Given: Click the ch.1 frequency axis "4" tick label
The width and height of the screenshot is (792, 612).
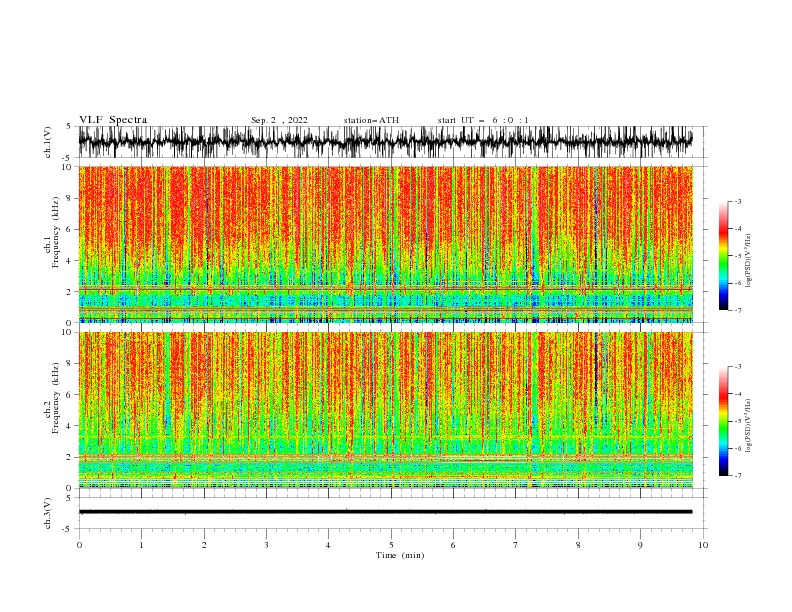Looking at the screenshot, I should [70, 261].
